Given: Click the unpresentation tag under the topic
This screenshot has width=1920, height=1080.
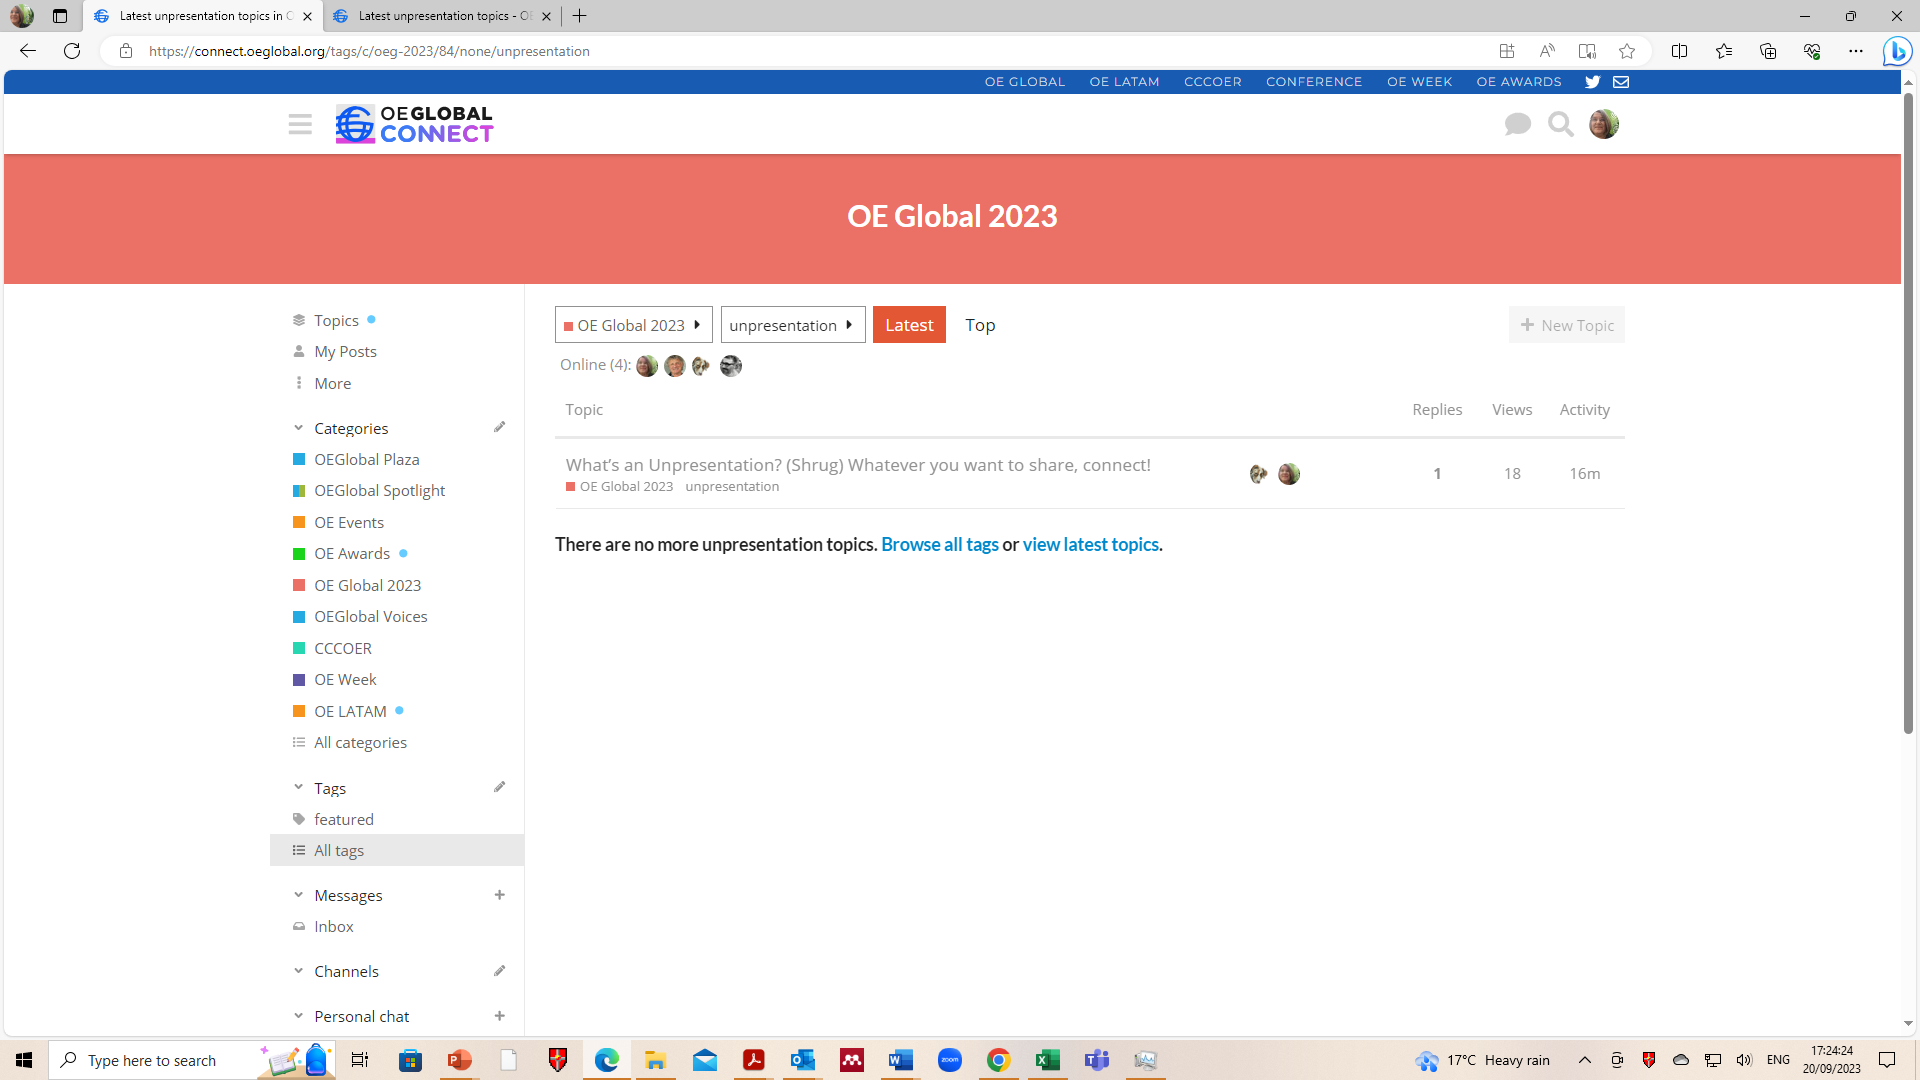Looking at the screenshot, I should pos(732,487).
